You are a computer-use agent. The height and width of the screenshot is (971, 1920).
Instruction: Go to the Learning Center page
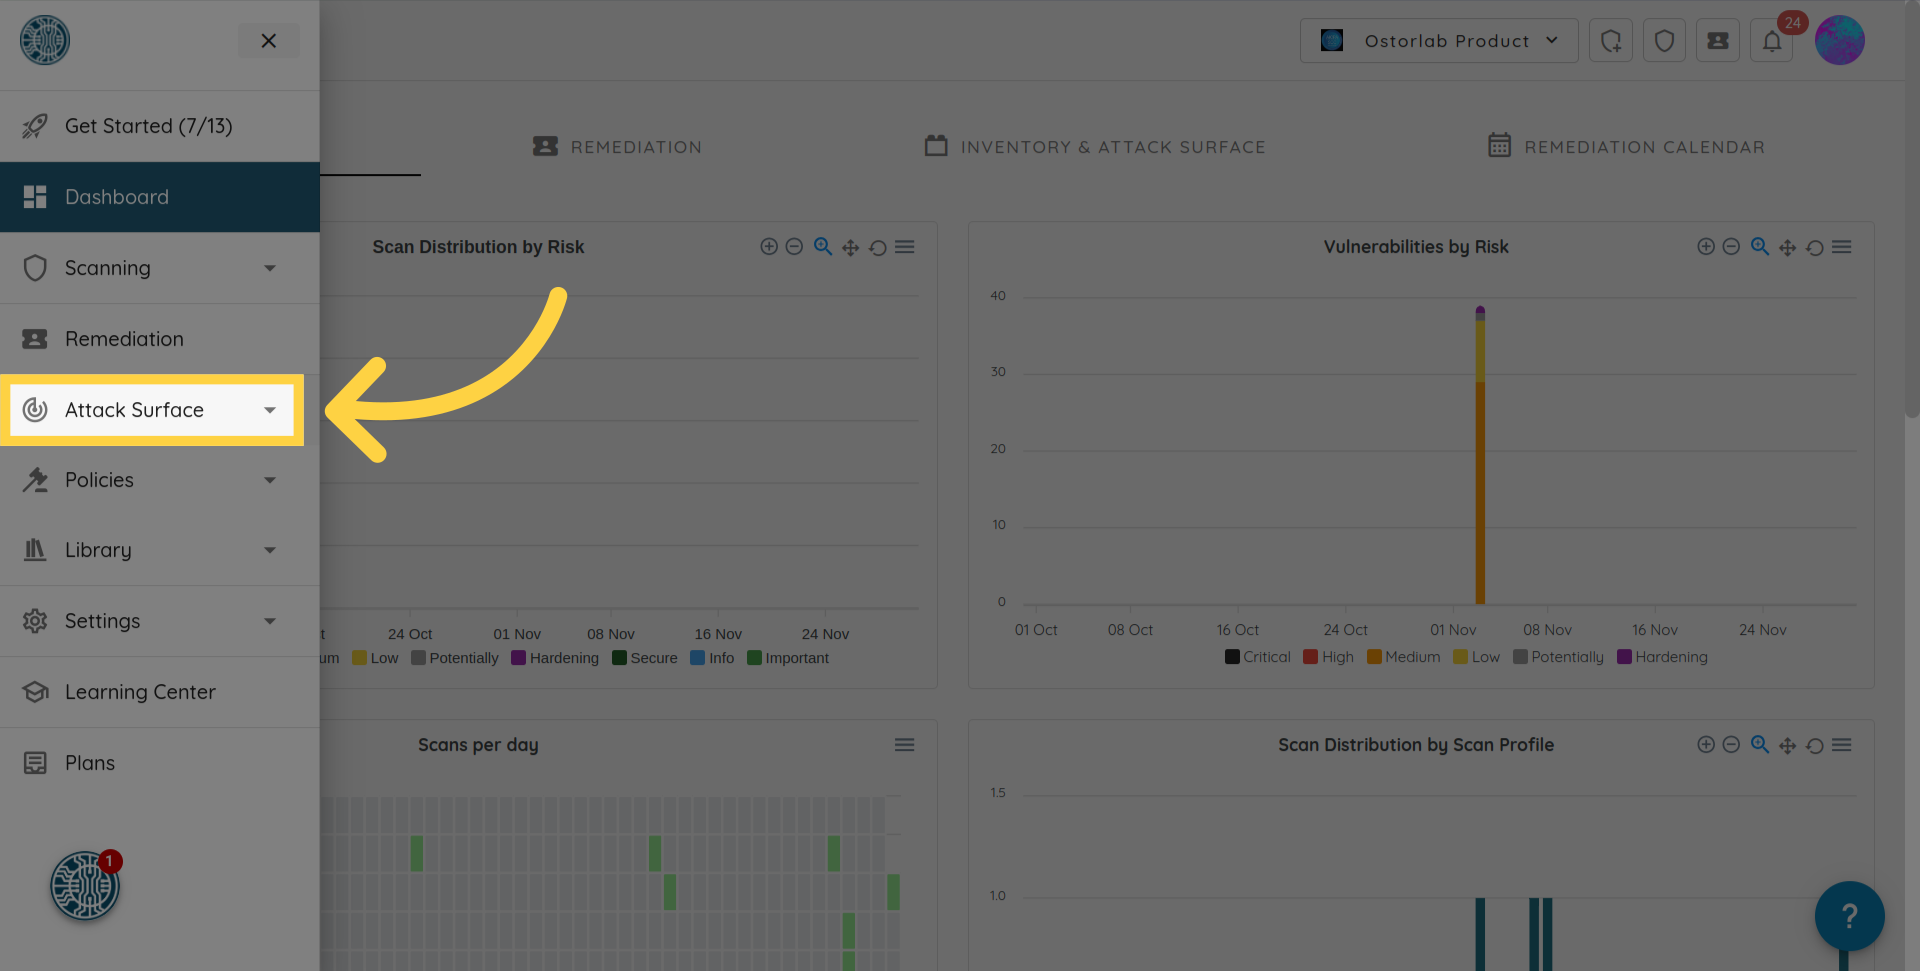click(x=140, y=692)
